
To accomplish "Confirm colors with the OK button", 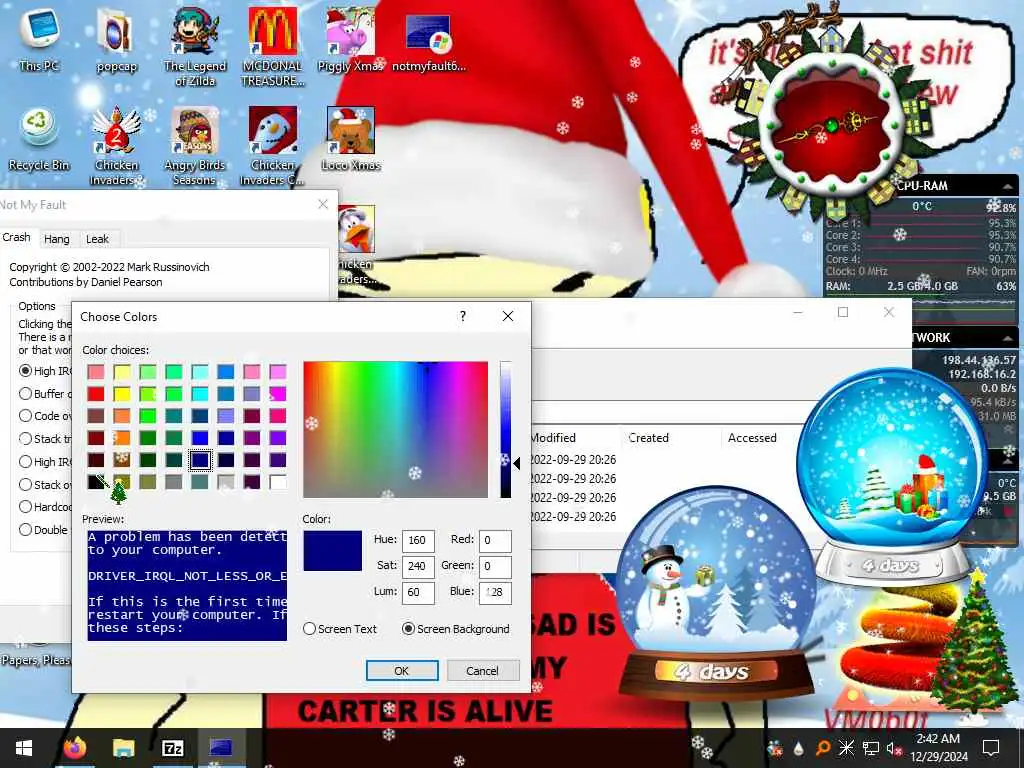I will click(402, 671).
